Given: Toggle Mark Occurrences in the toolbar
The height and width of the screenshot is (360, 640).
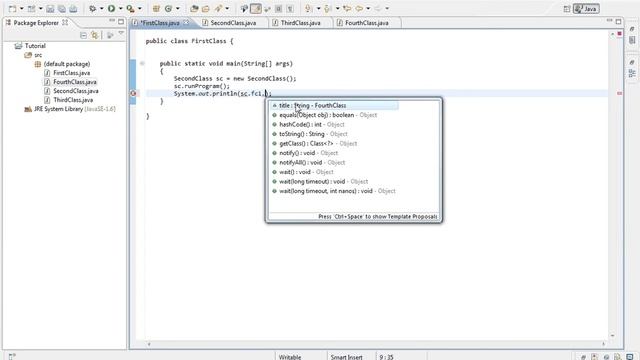Looking at the screenshot, I should coord(256,9).
